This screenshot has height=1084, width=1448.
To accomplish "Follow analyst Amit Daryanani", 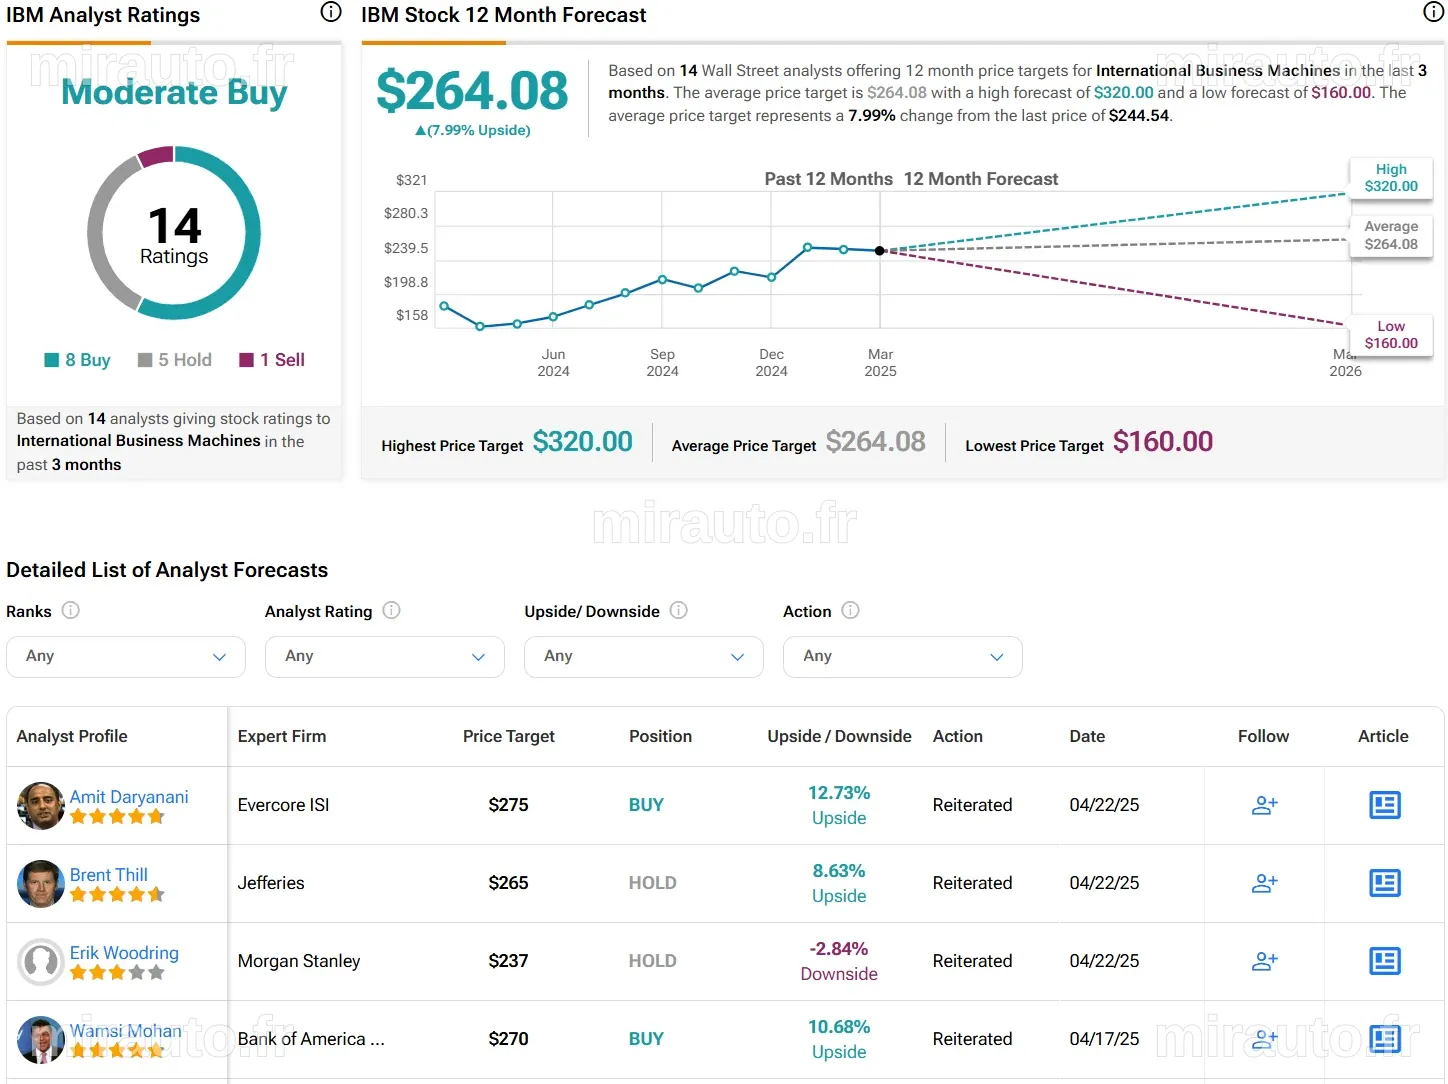I will pyautogui.click(x=1264, y=805).
